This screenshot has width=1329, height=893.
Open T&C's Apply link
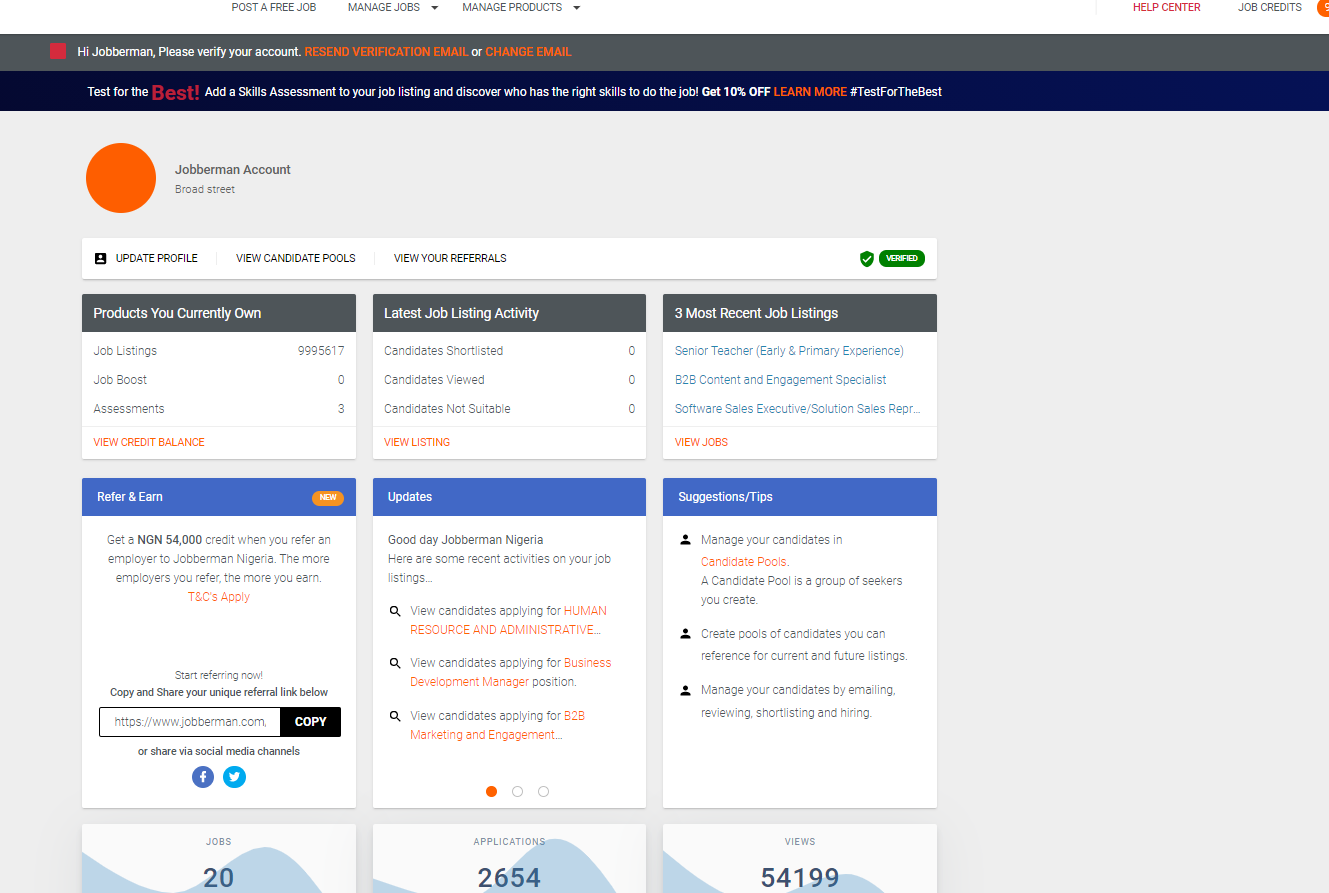[x=219, y=597]
